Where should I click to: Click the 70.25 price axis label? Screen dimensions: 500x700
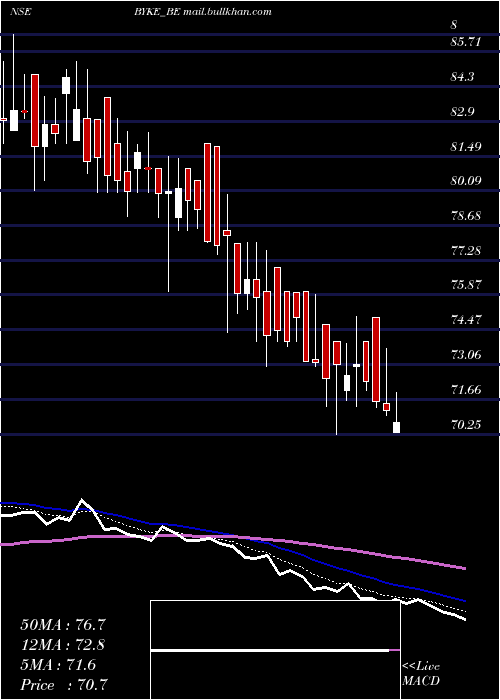click(466, 425)
